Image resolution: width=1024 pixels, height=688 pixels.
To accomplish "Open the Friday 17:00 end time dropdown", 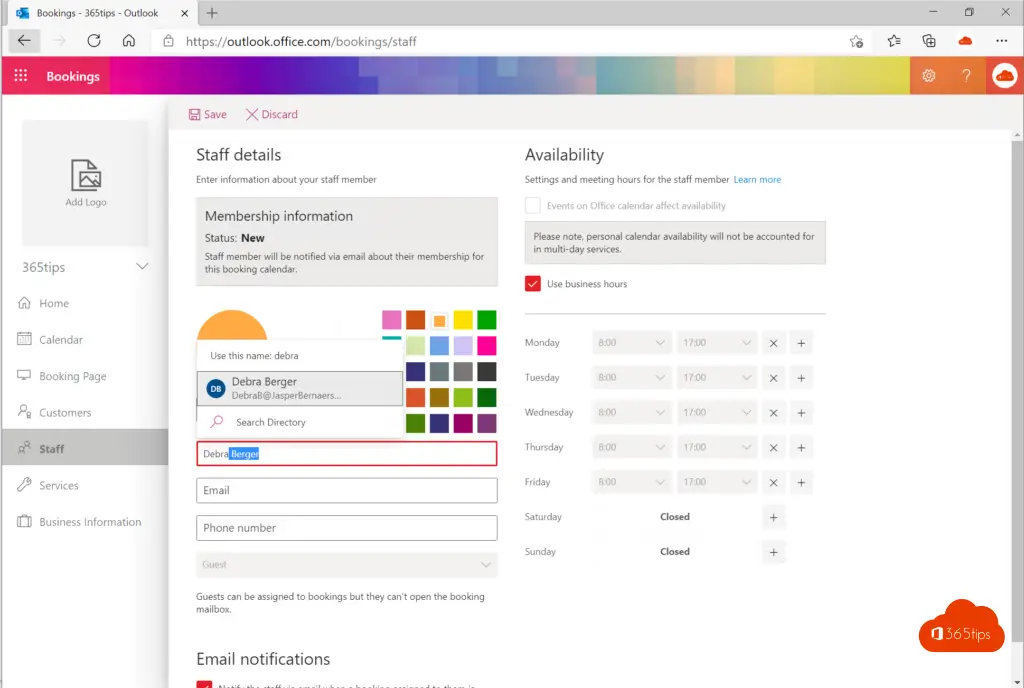I will click(x=716, y=482).
